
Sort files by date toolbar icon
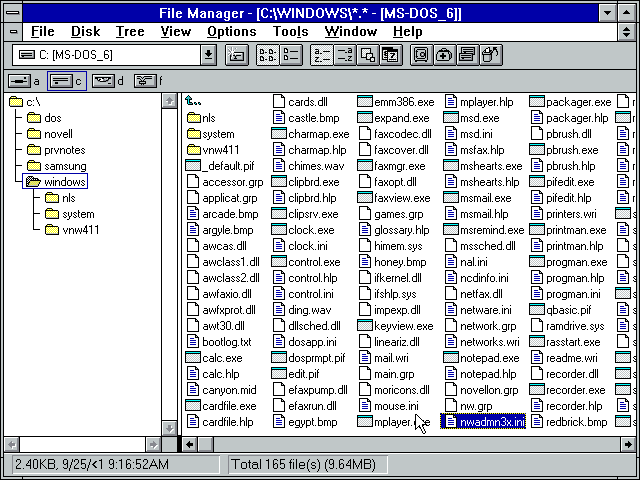[391, 55]
